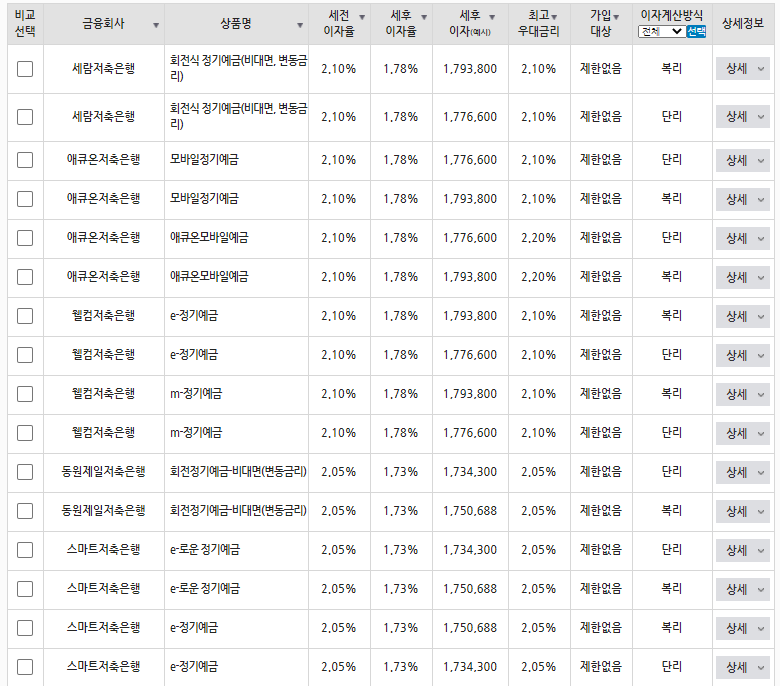Tick 웰컴저축은행 m-정기예금 단리 checkbox
Image resolution: width=780 pixels, height=686 pixels.
click(25, 433)
